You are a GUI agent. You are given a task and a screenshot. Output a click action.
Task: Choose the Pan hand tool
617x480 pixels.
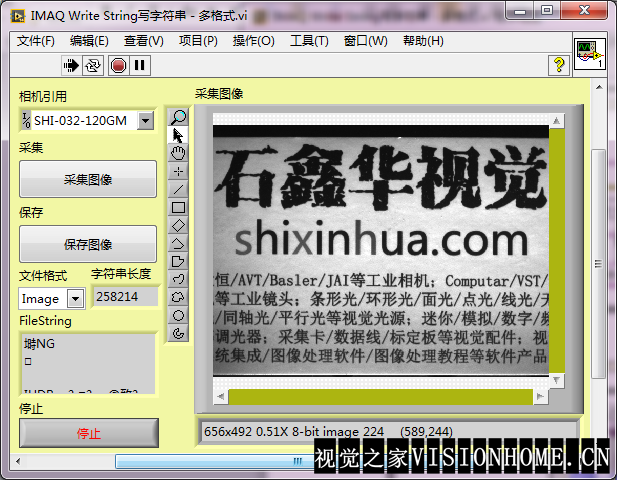179,153
